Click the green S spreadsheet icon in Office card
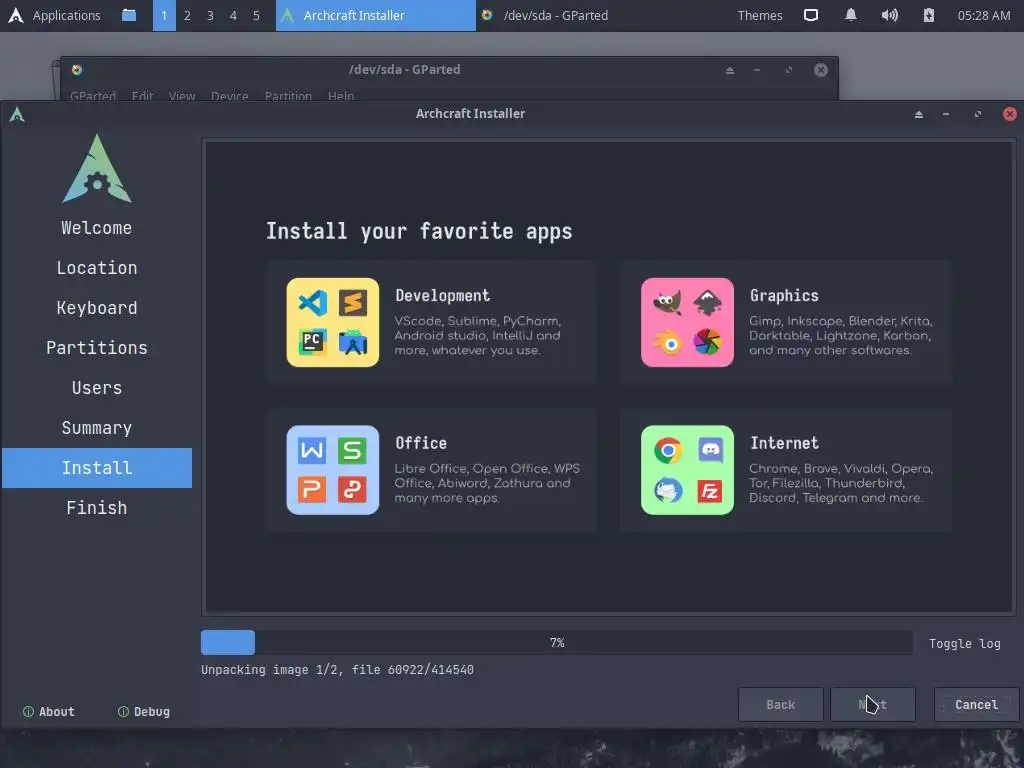This screenshot has width=1024, height=768. [353, 451]
